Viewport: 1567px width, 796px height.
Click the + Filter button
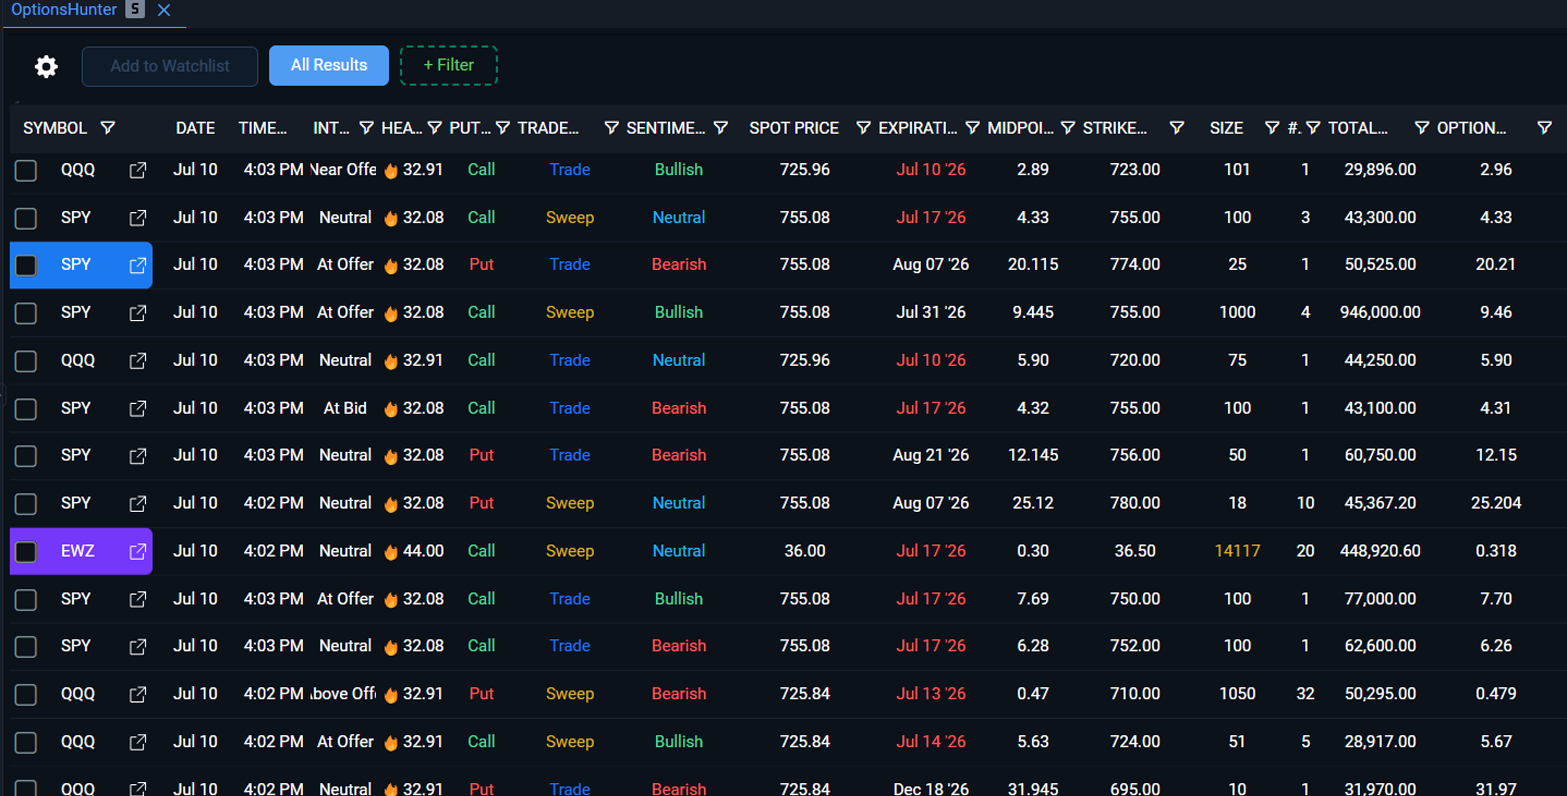pyautogui.click(x=449, y=65)
